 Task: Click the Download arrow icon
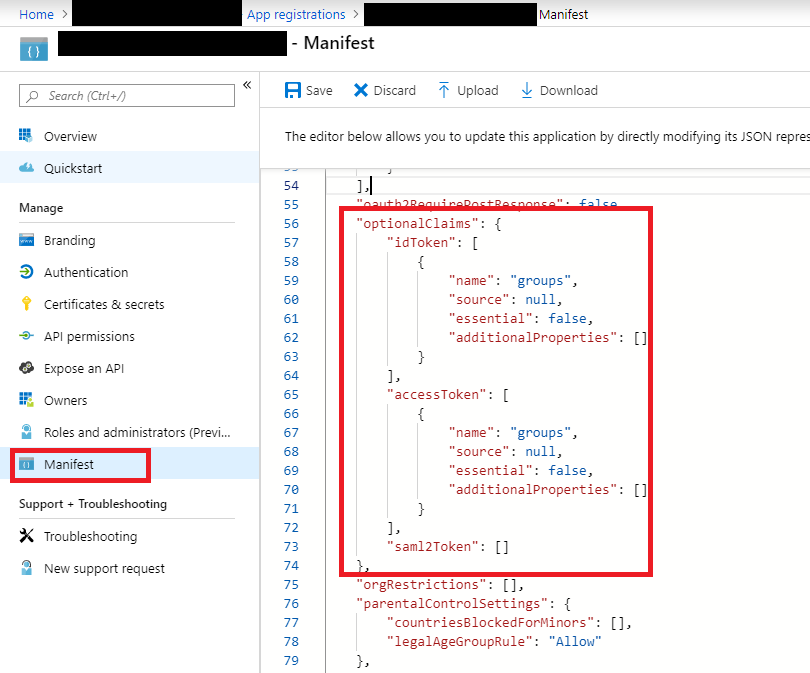tap(527, 90)
